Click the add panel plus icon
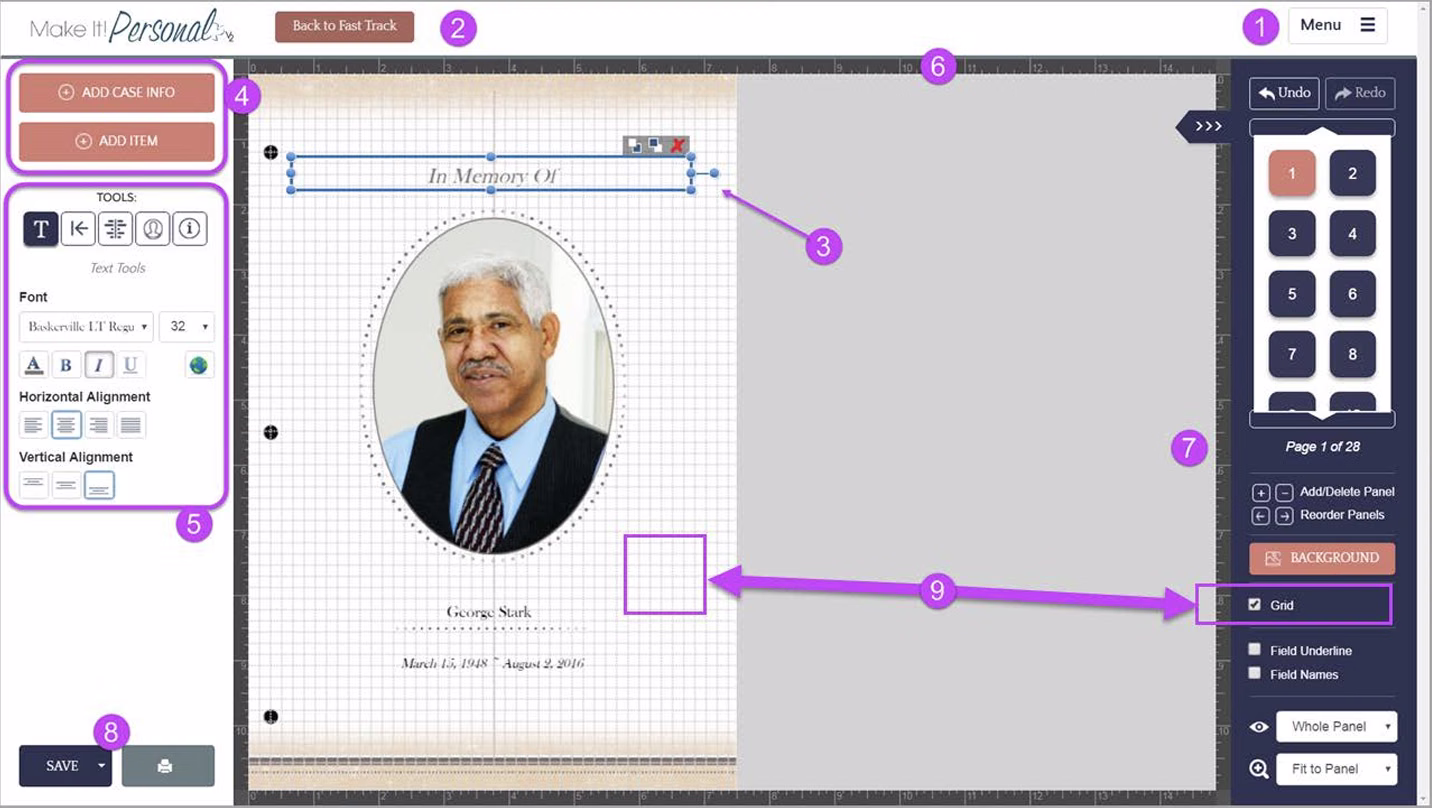The height and width of the screenshot is (808, 1432). (x=1261, y=492)
